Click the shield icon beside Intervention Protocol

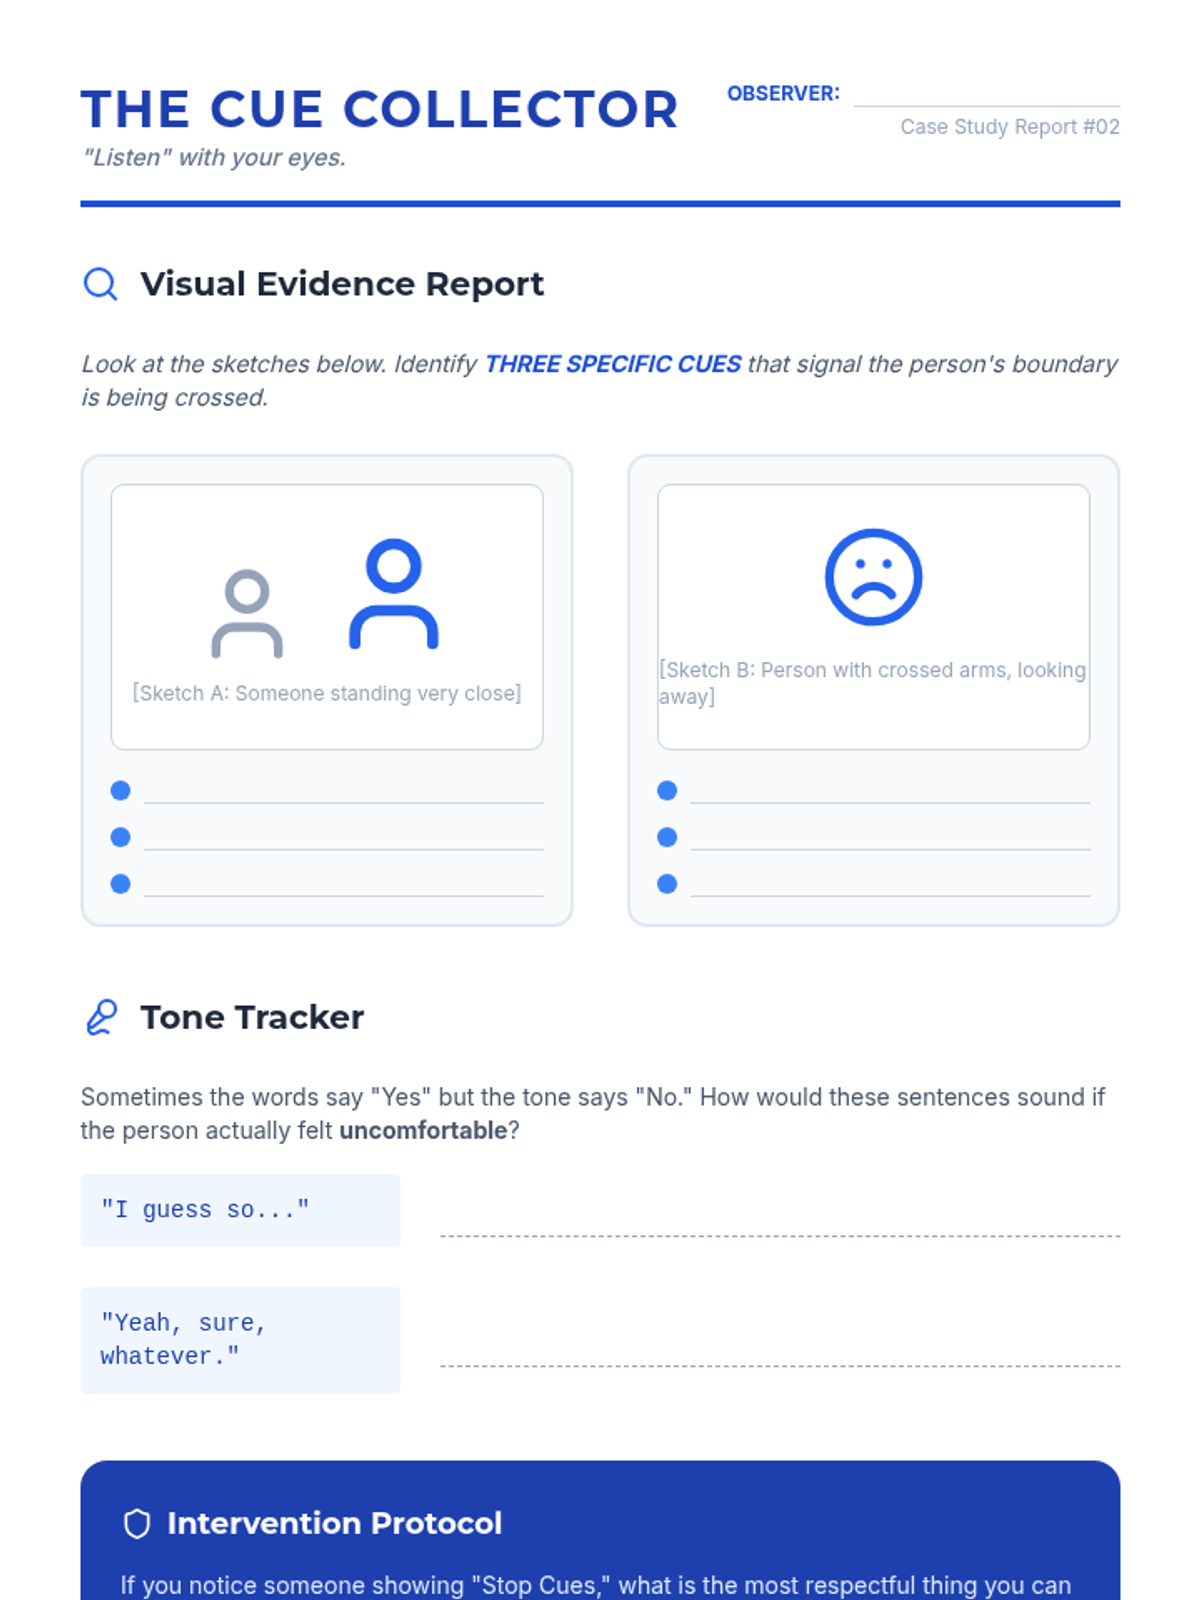pyautogui.click(x=137, y=1523)
